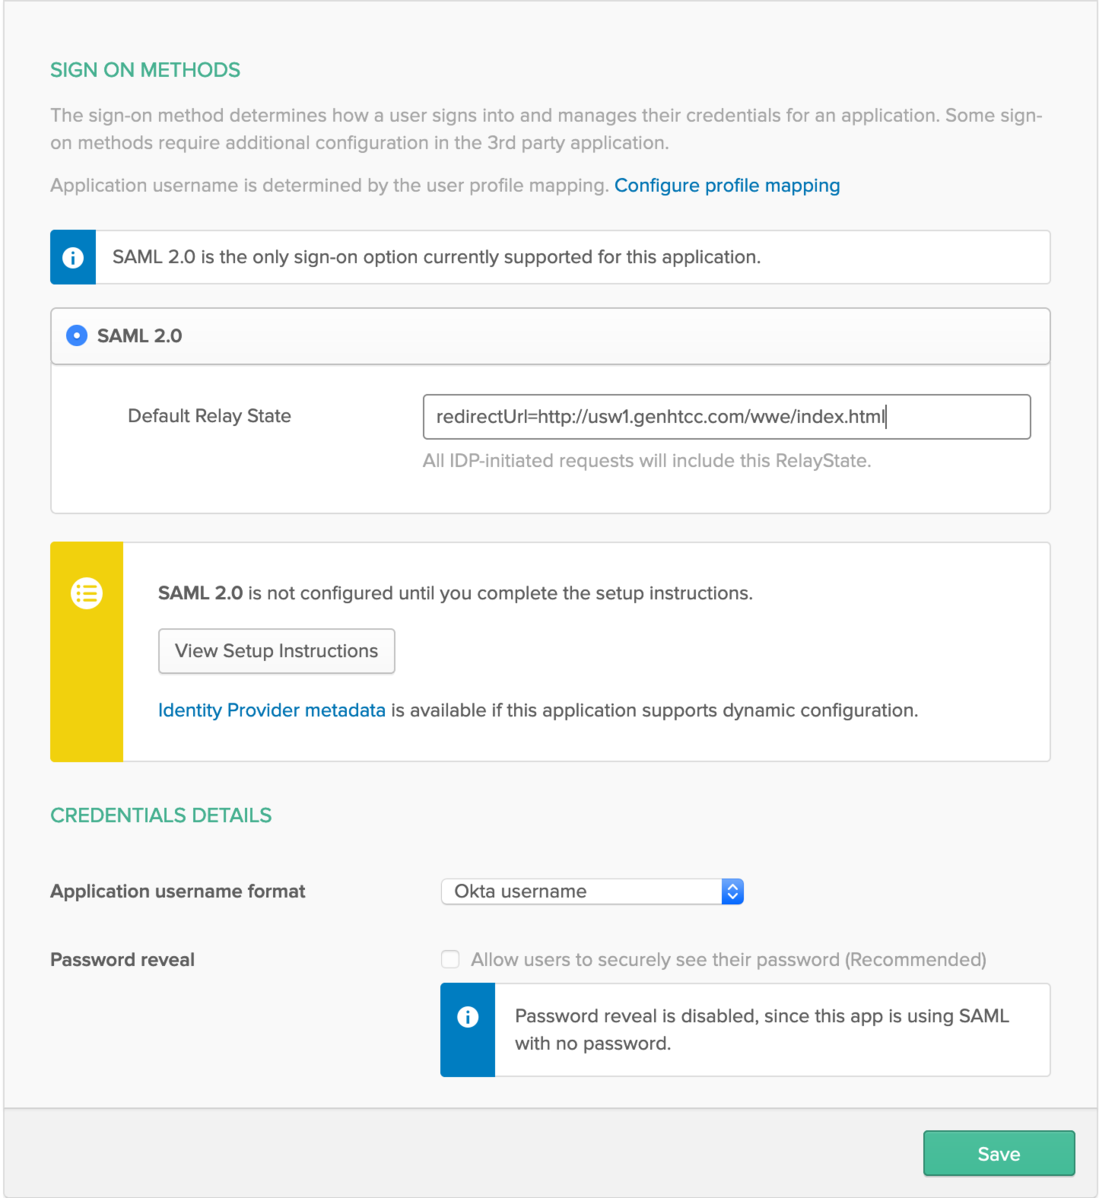Click the CREDENTIALS DETAILS heading
This screenshot has width=1099, height=1198.
point(160,815)
